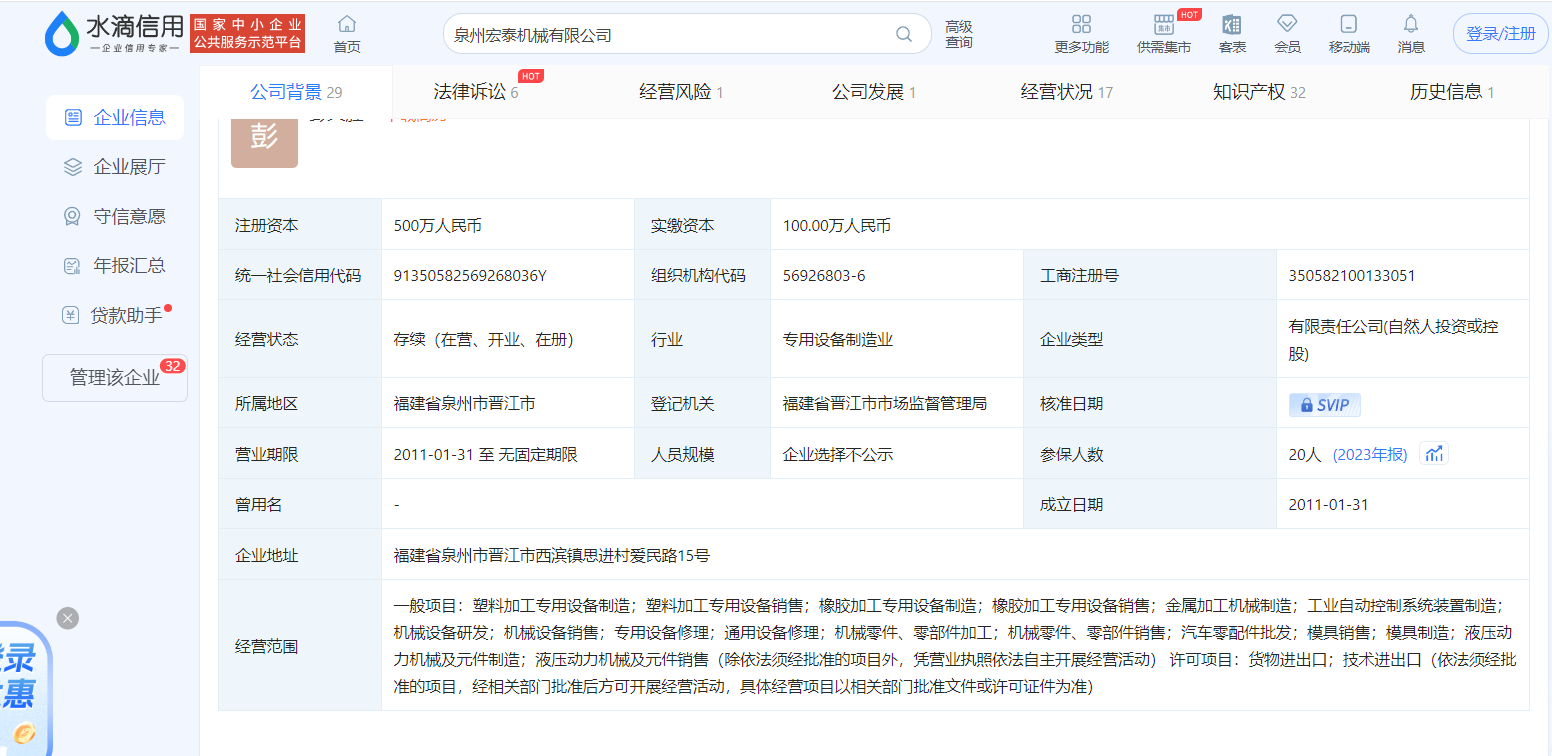Click the 经营范围 description text

pos(955,646)
